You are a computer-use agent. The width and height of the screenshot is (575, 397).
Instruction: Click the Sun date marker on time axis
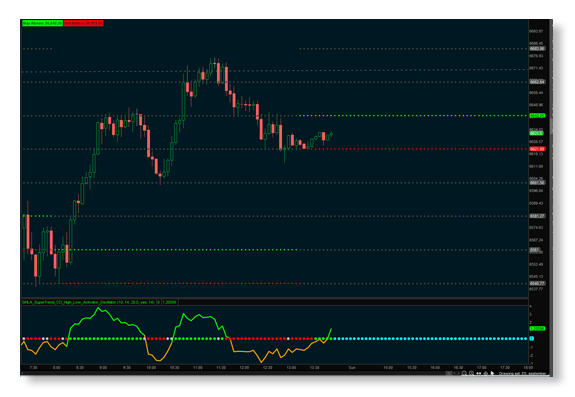click(352, 367)
